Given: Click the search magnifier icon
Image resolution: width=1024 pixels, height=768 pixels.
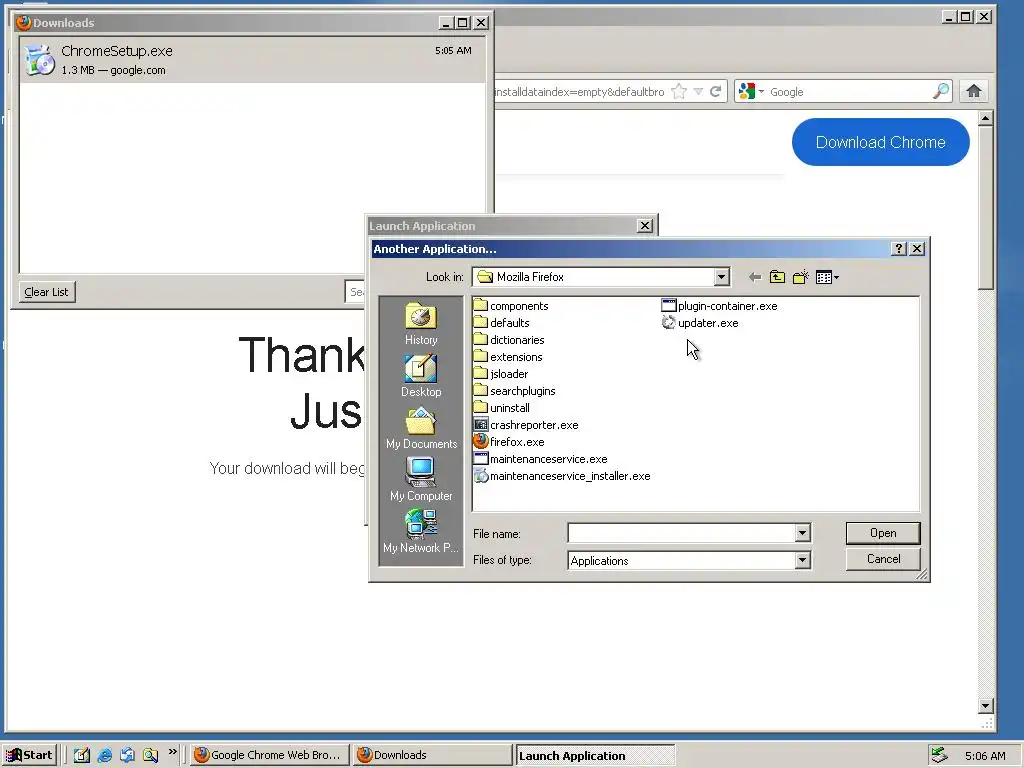Looking at the screenshot, I should (x=940, y=91).
